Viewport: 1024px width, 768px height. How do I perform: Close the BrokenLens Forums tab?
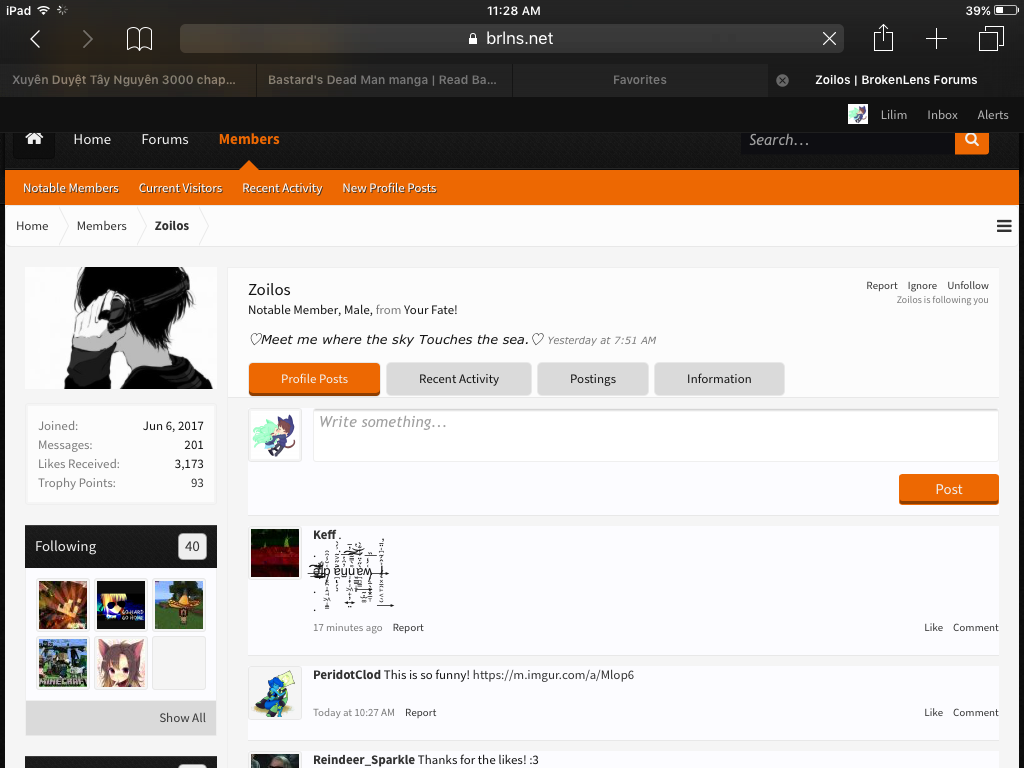coord(782,80)
